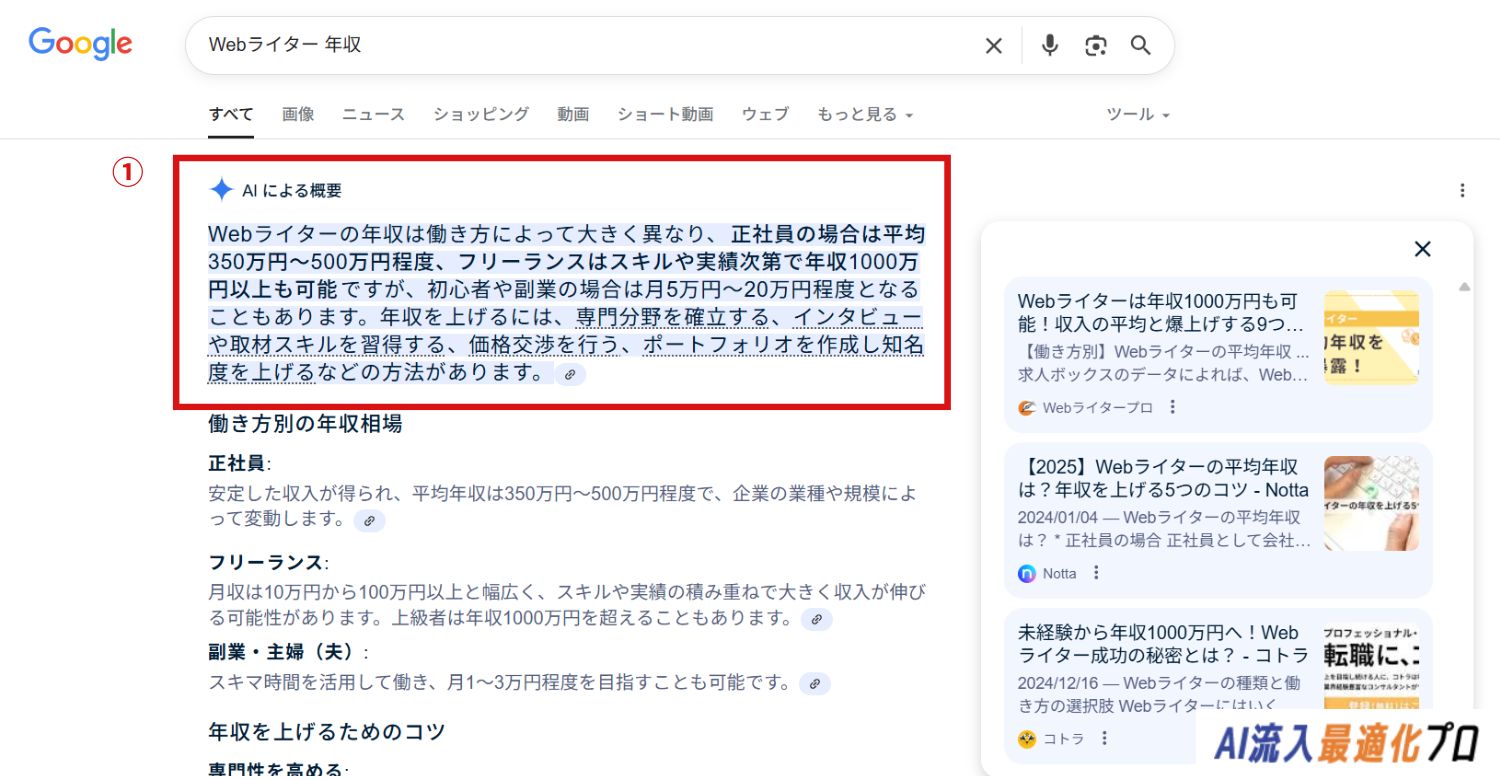Start voice search with microphone icon
Screen dimensions: 1500x780
pyautogui.click(x=1049, y=46)
